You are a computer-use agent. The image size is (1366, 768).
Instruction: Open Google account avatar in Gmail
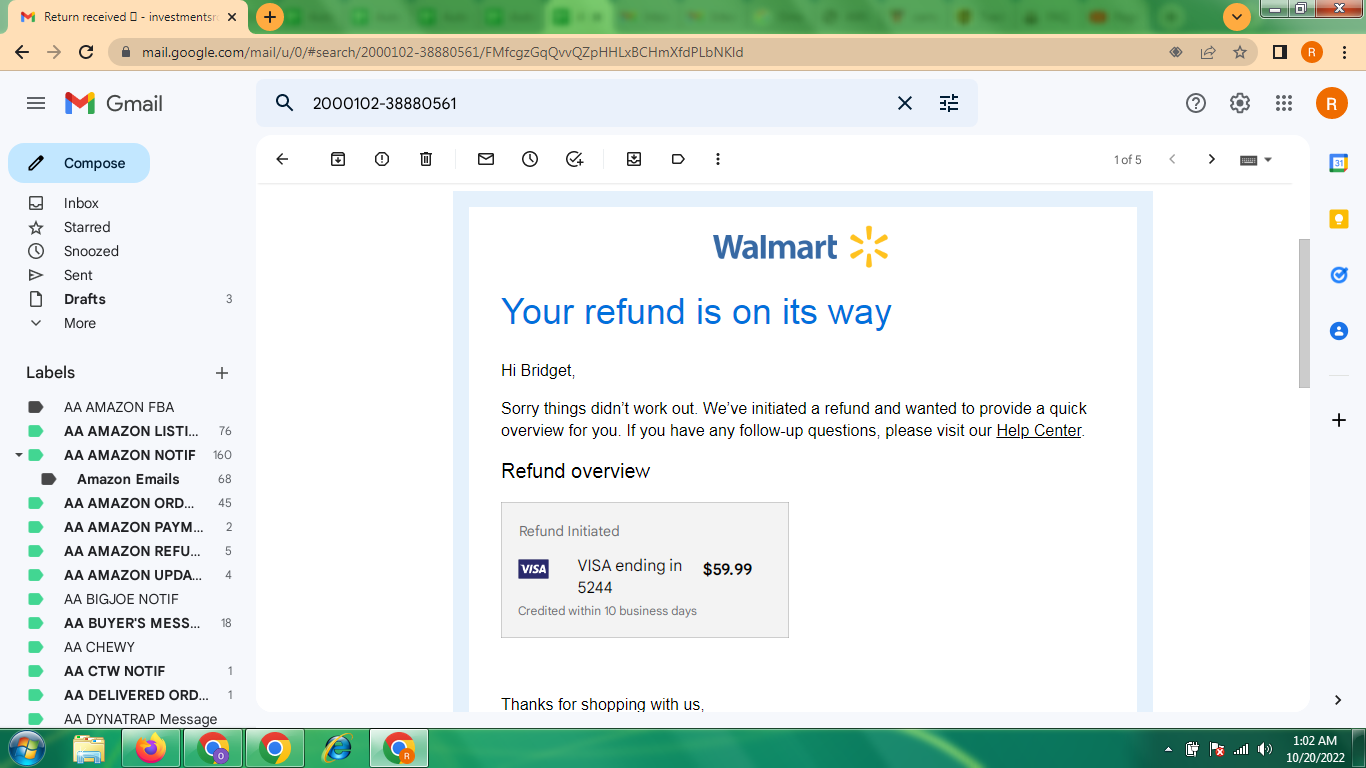pos(1332,103)
